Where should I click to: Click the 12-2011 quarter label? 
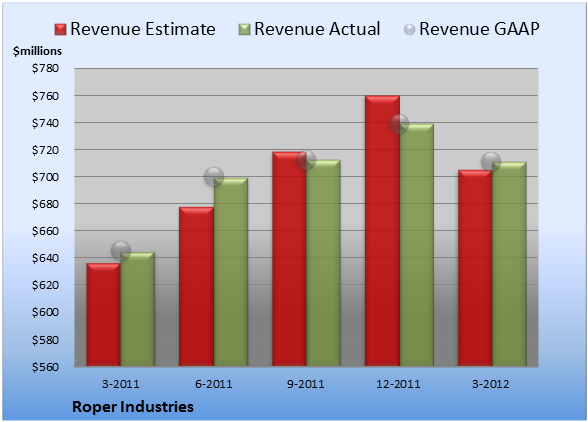pyautogui.click(x=398, y=384)
